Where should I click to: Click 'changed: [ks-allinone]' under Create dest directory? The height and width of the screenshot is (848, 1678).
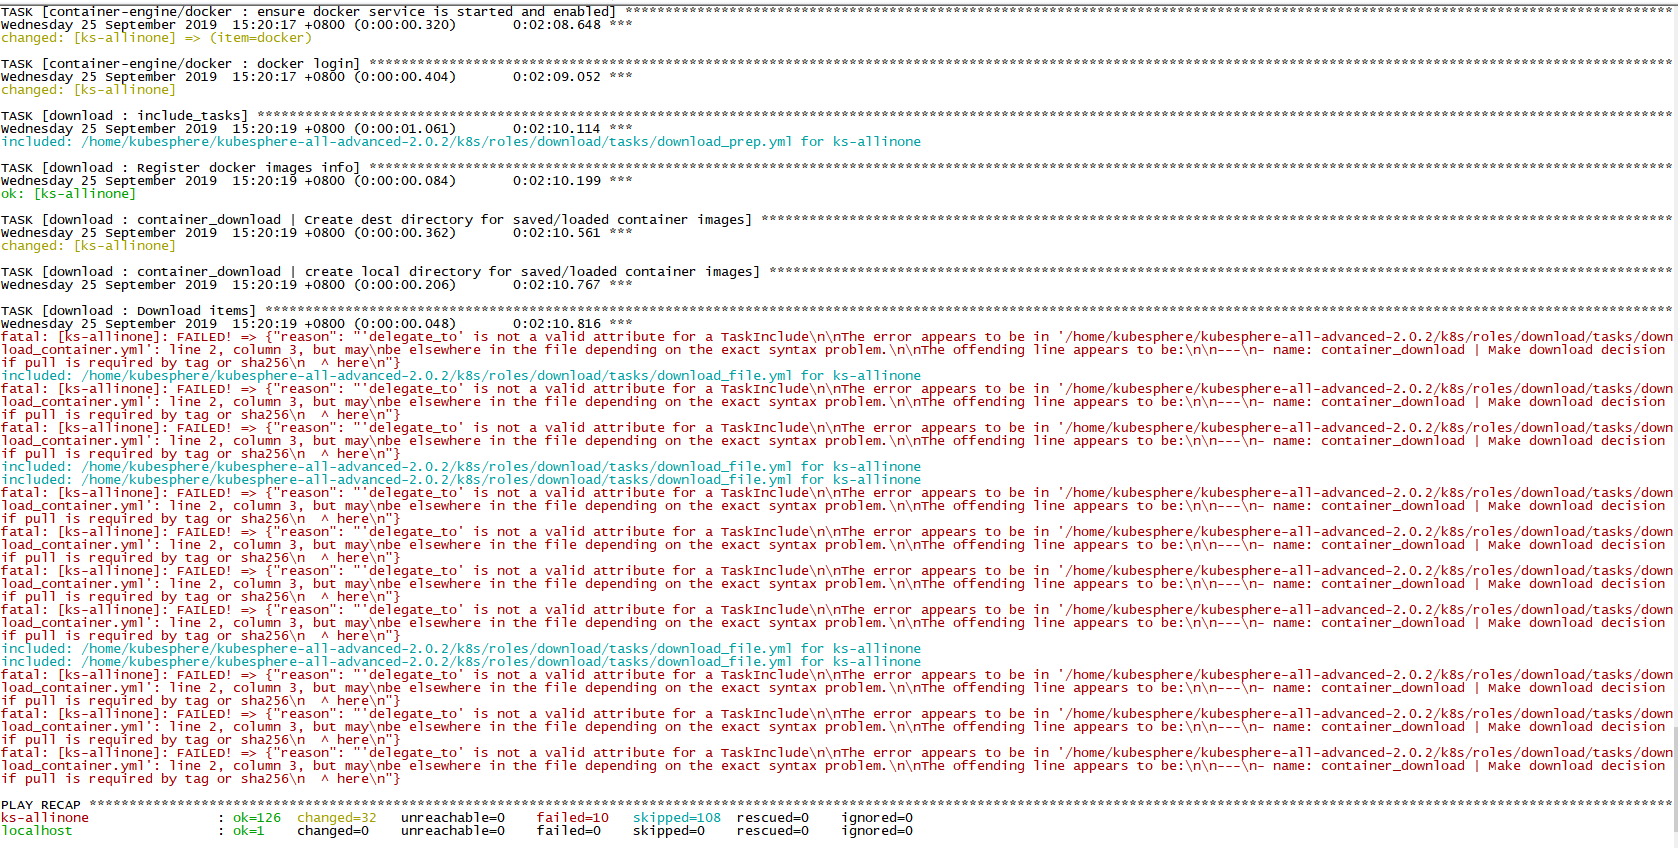[x=88, y=246]
